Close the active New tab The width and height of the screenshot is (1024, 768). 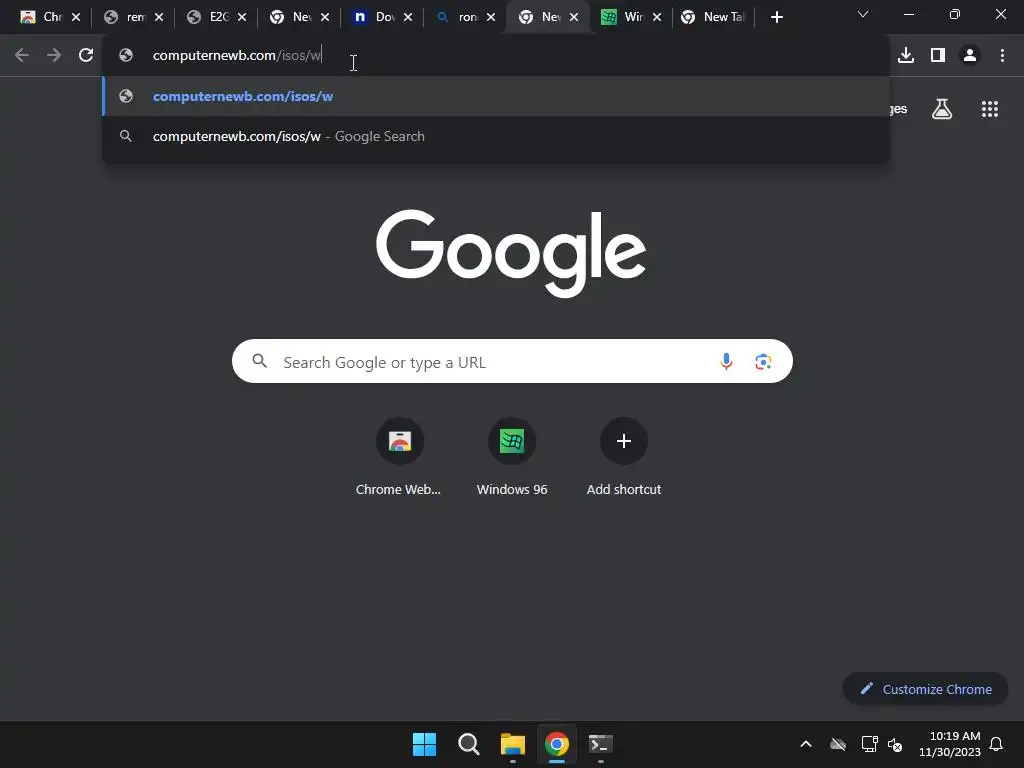[x=573, y=18]
